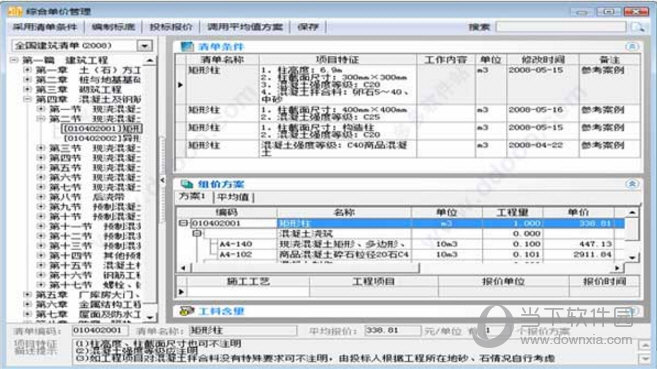Click the 清单条件 panel icon
The image size is (657, 369).
[x=186, y=46]
